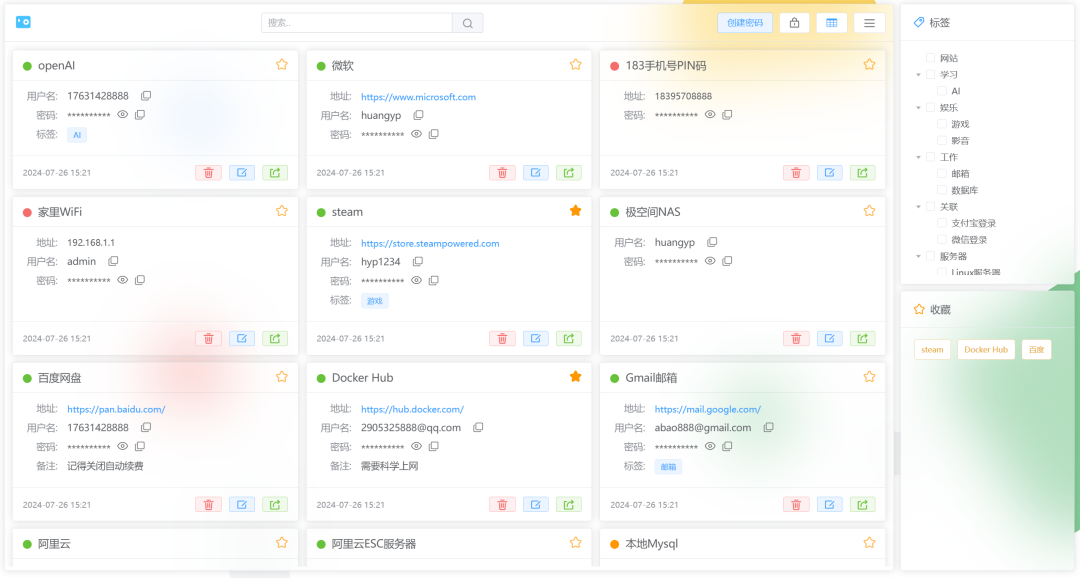Open the hamburger menu in the toolbar
This screenshot has height=578, width=1080.
pos(869,22)
